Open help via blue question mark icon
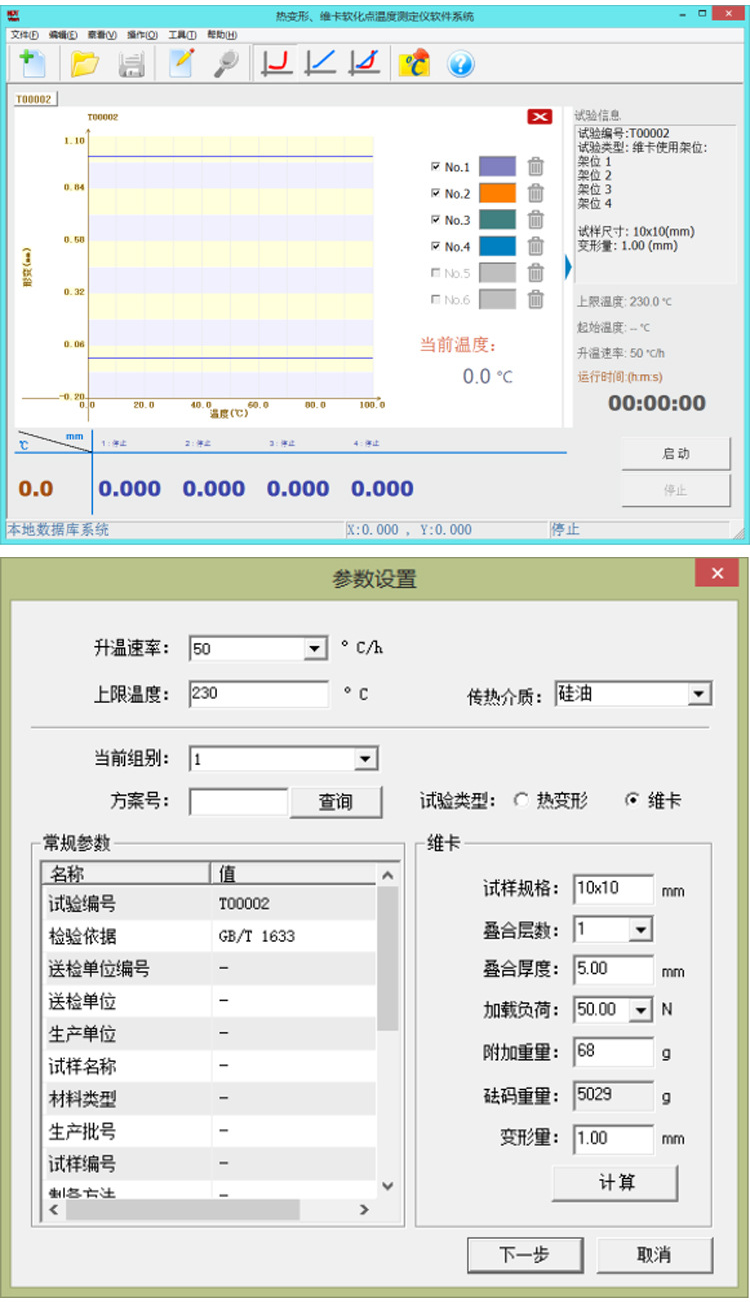Viewport: 750px width, 1312px height. point(461,64)
